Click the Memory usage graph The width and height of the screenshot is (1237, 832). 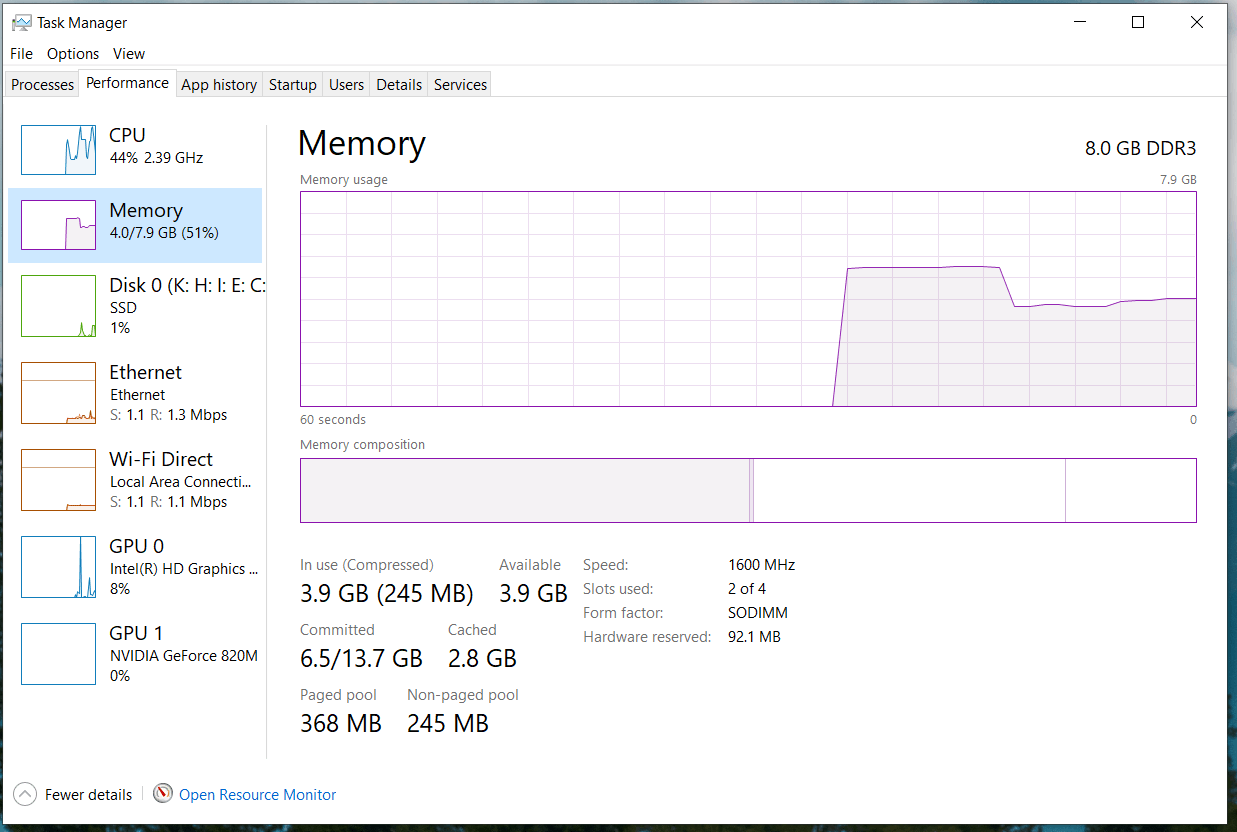(748, 299)
